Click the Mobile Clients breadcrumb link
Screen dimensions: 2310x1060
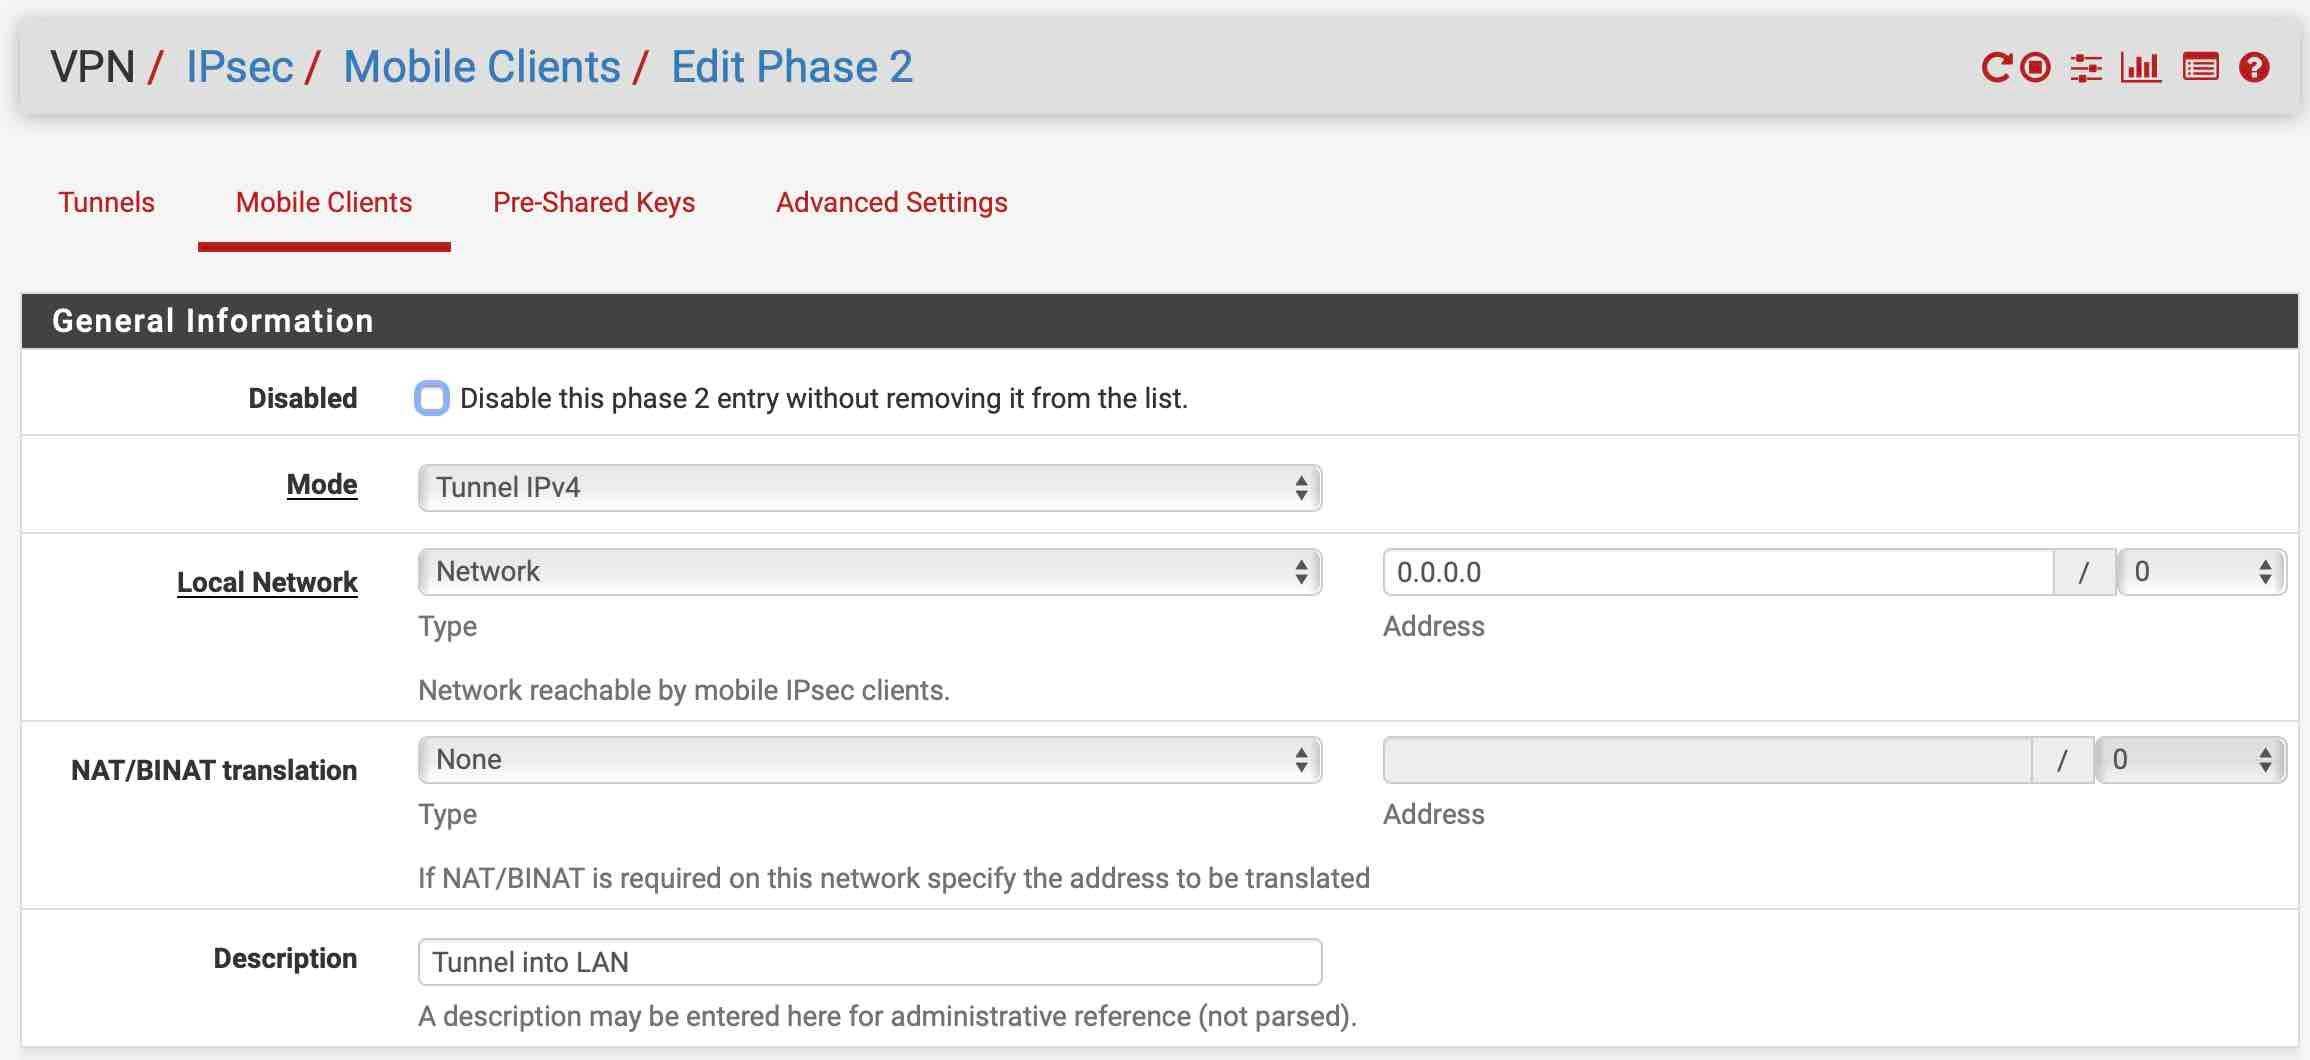[x=482, y=67]
